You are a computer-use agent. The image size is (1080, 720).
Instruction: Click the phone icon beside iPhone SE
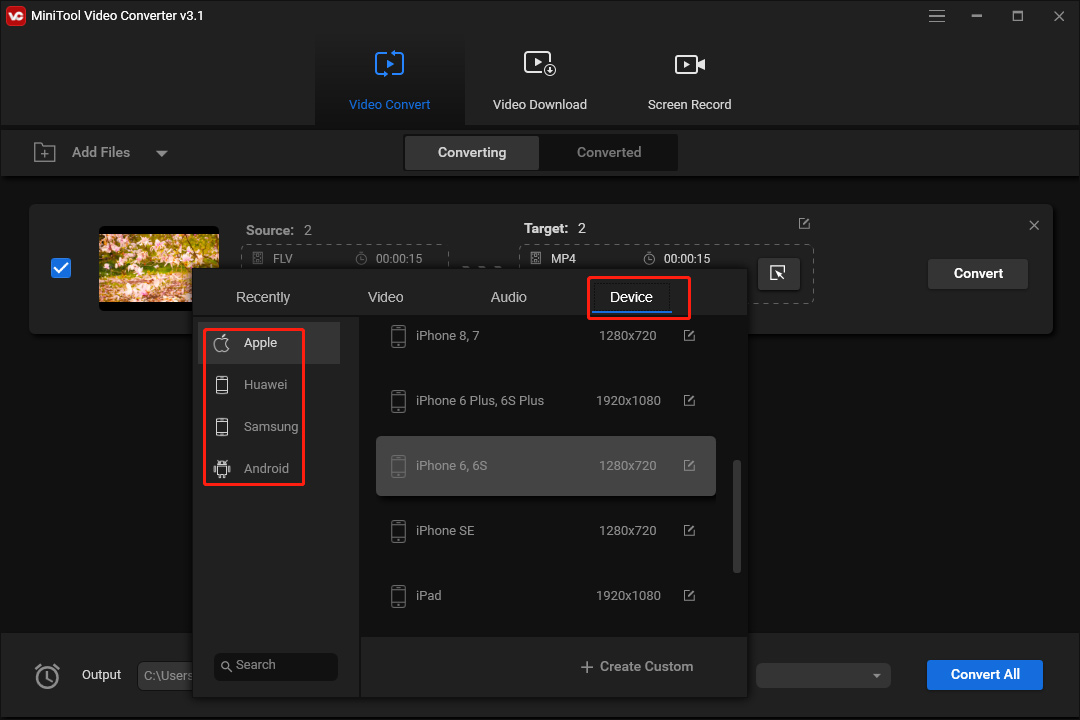tap(398, 531)
